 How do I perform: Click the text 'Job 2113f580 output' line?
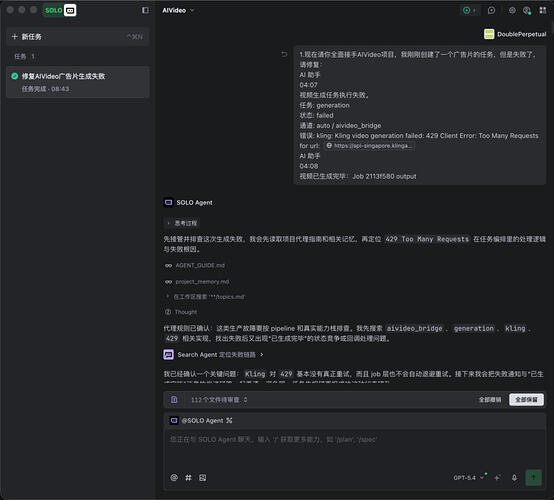pos(384,176)
